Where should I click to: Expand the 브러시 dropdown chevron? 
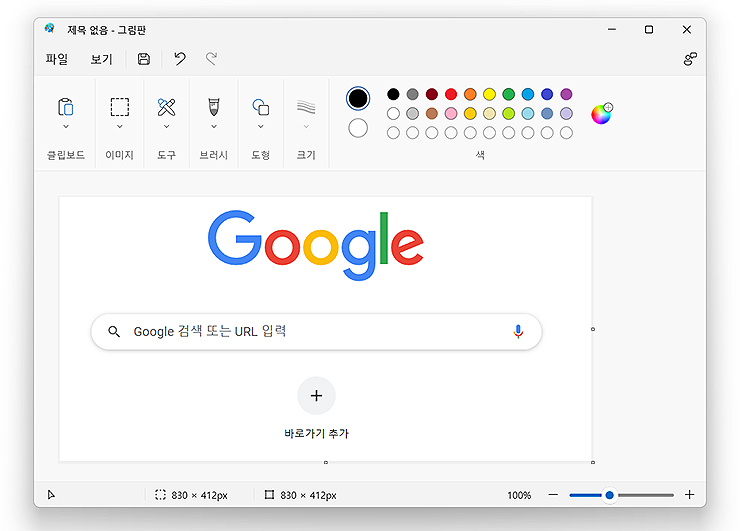(x=214, y=126)
